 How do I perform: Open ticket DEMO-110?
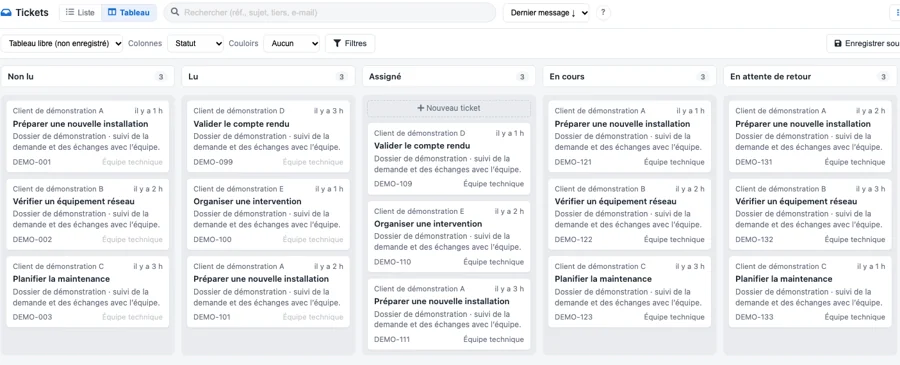pyautogui.click(x=449, y=236)
